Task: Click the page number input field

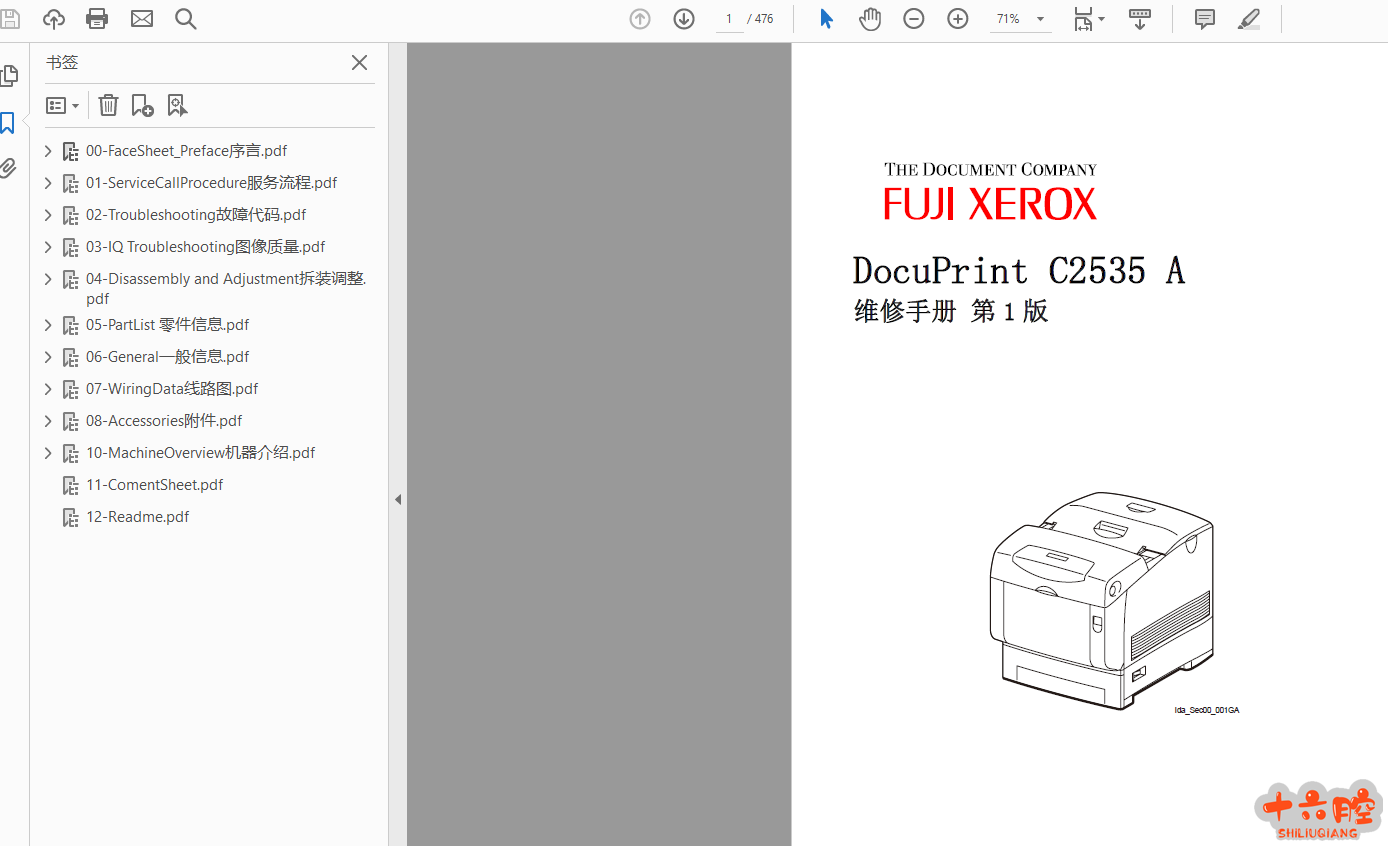Action: click(x=729, y=19)
